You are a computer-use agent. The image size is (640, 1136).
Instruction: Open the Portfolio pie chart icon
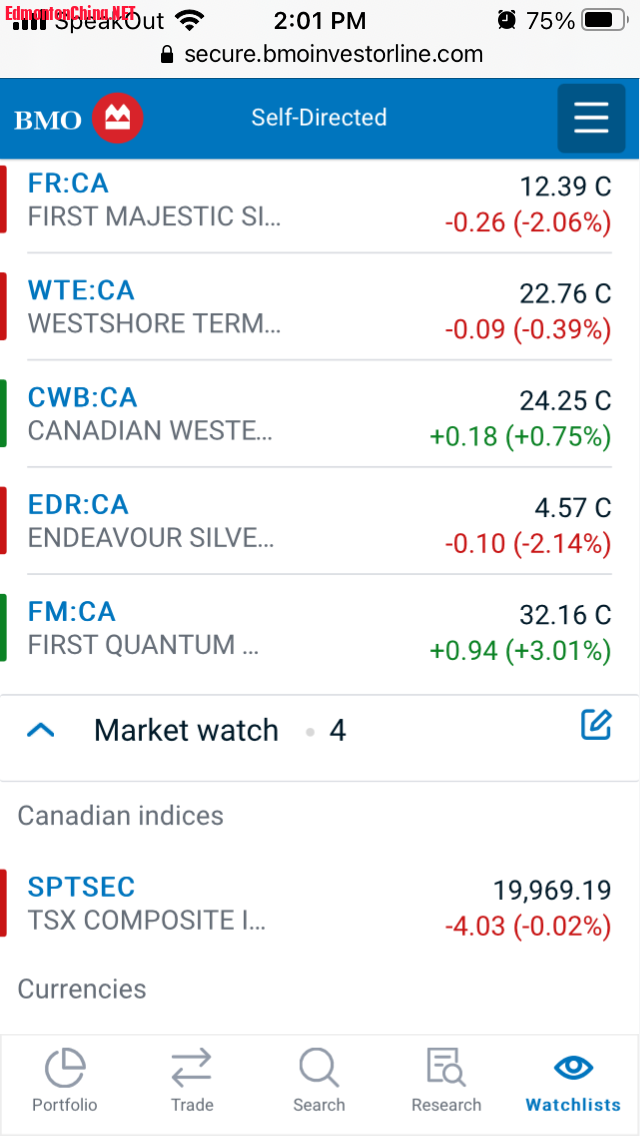coord(65,1066)
